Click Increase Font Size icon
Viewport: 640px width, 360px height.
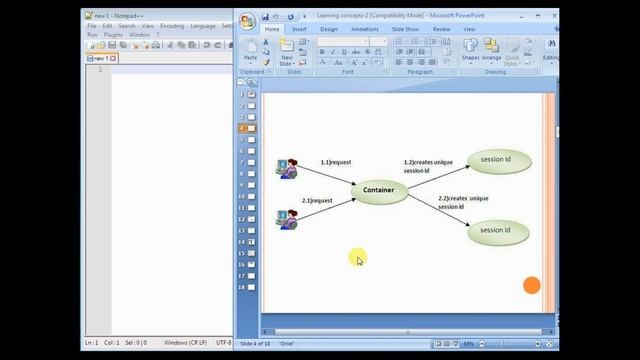click(x=354, y=63)
